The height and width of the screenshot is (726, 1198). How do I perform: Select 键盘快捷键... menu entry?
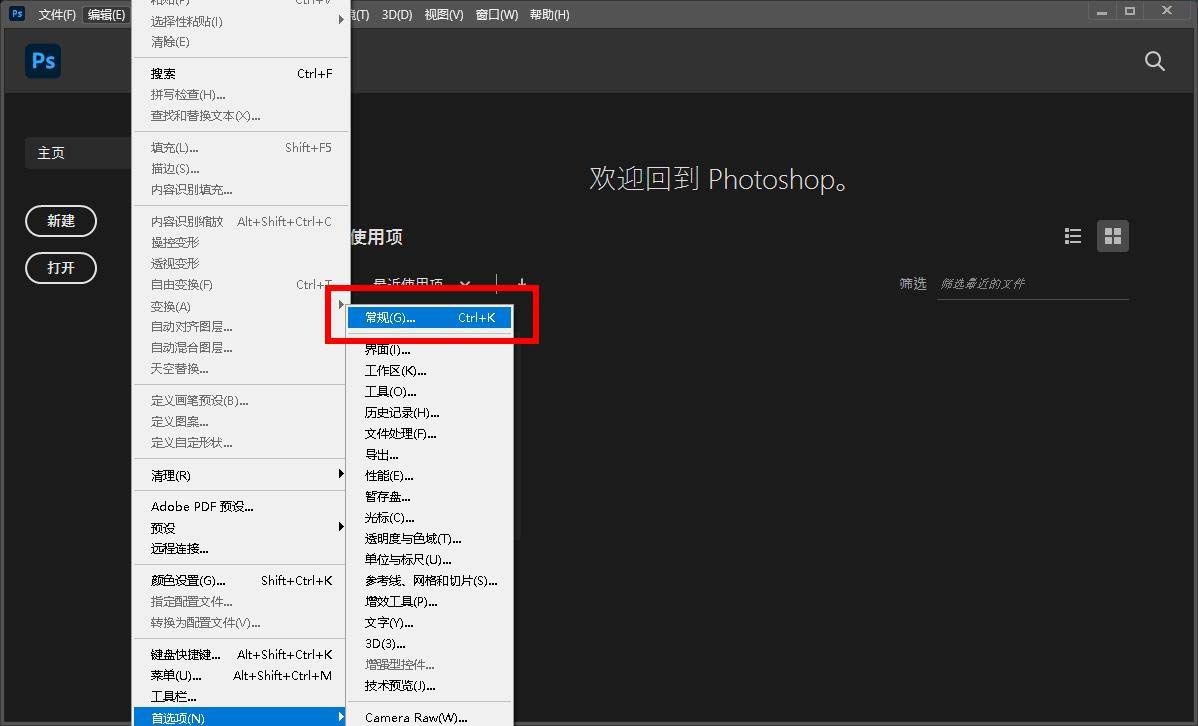click(241, 655)
